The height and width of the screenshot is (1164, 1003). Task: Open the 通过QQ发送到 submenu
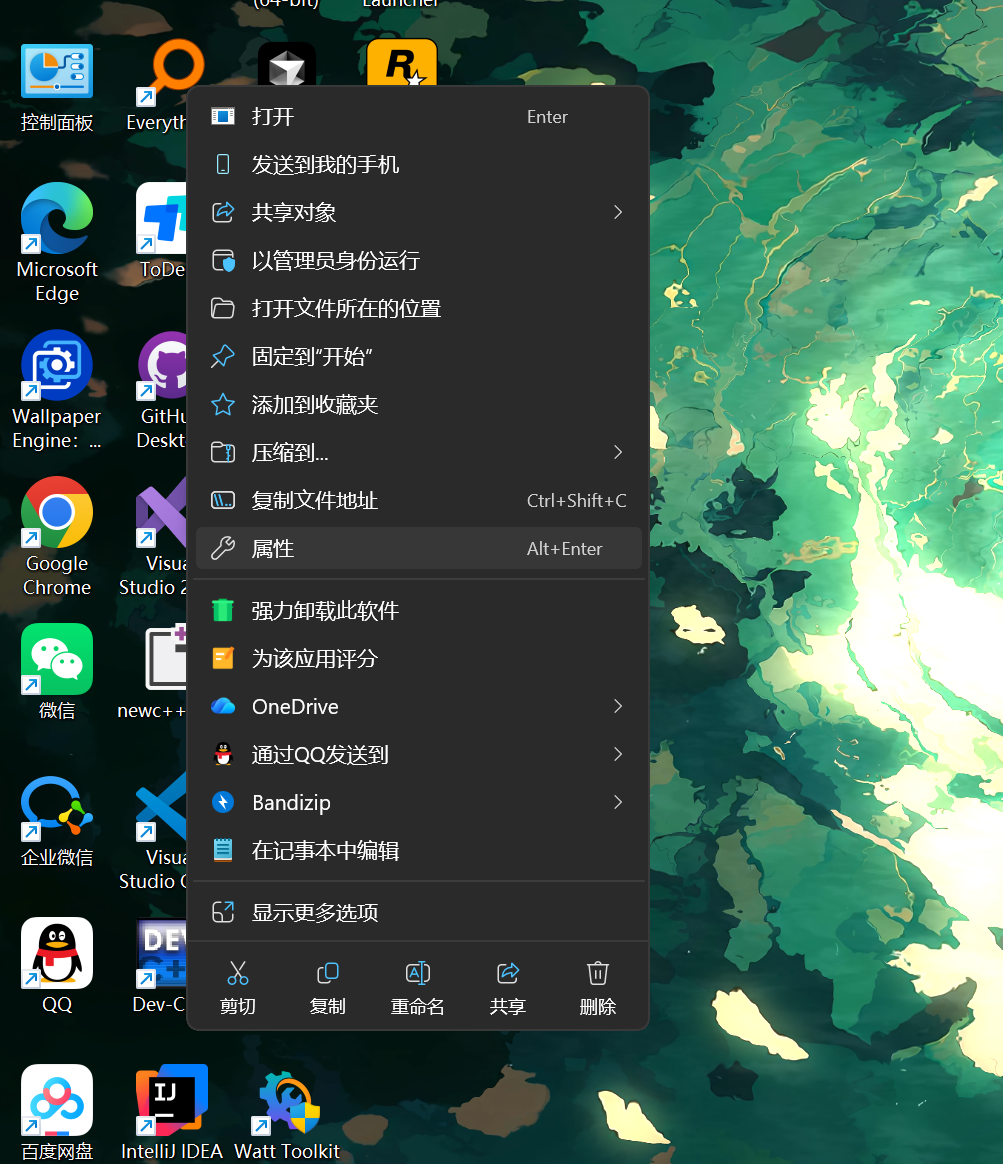(x=417, y=754)
